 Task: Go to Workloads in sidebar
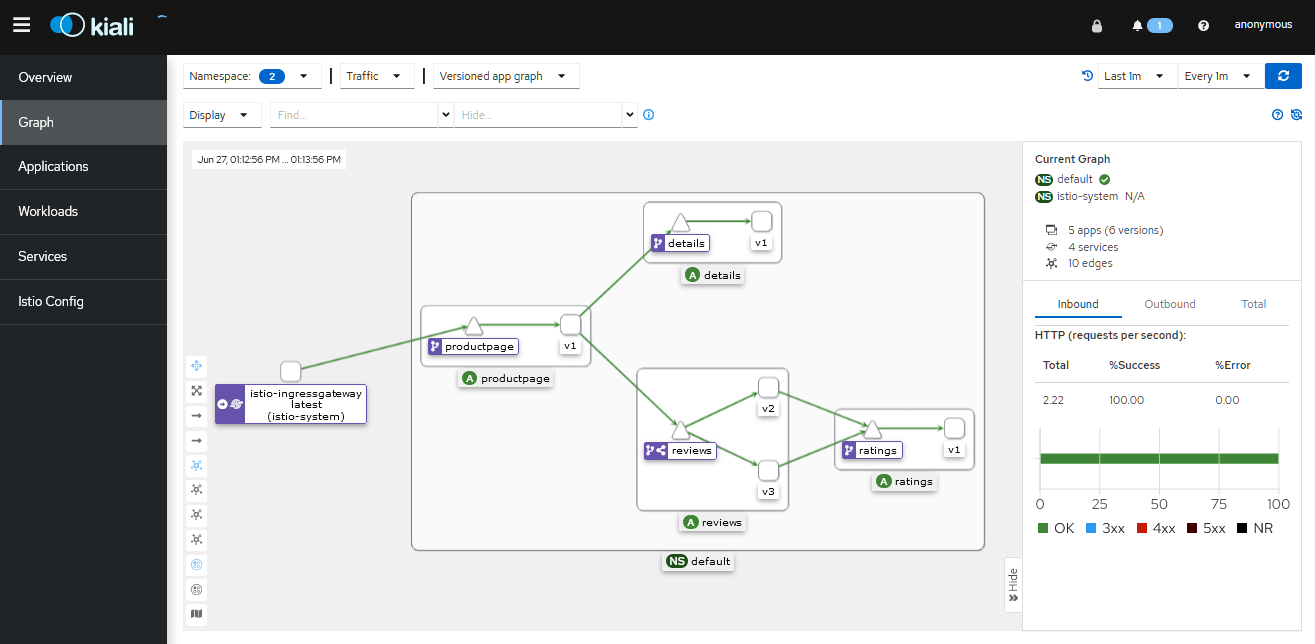48,212
